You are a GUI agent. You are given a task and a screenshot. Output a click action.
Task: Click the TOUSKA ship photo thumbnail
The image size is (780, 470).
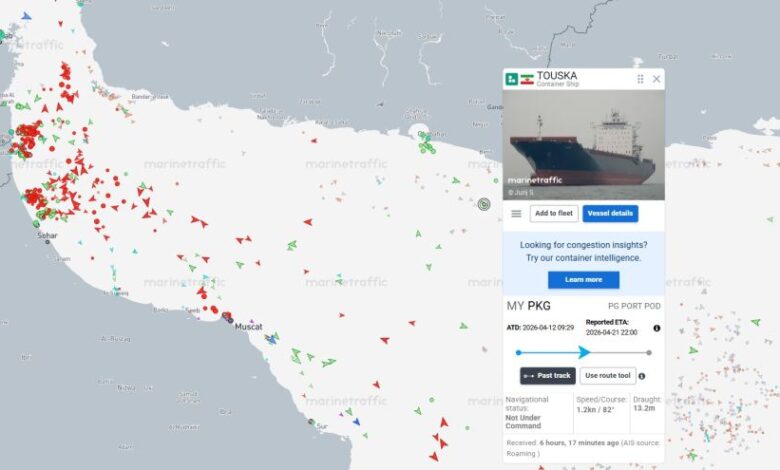click(584, 145)
